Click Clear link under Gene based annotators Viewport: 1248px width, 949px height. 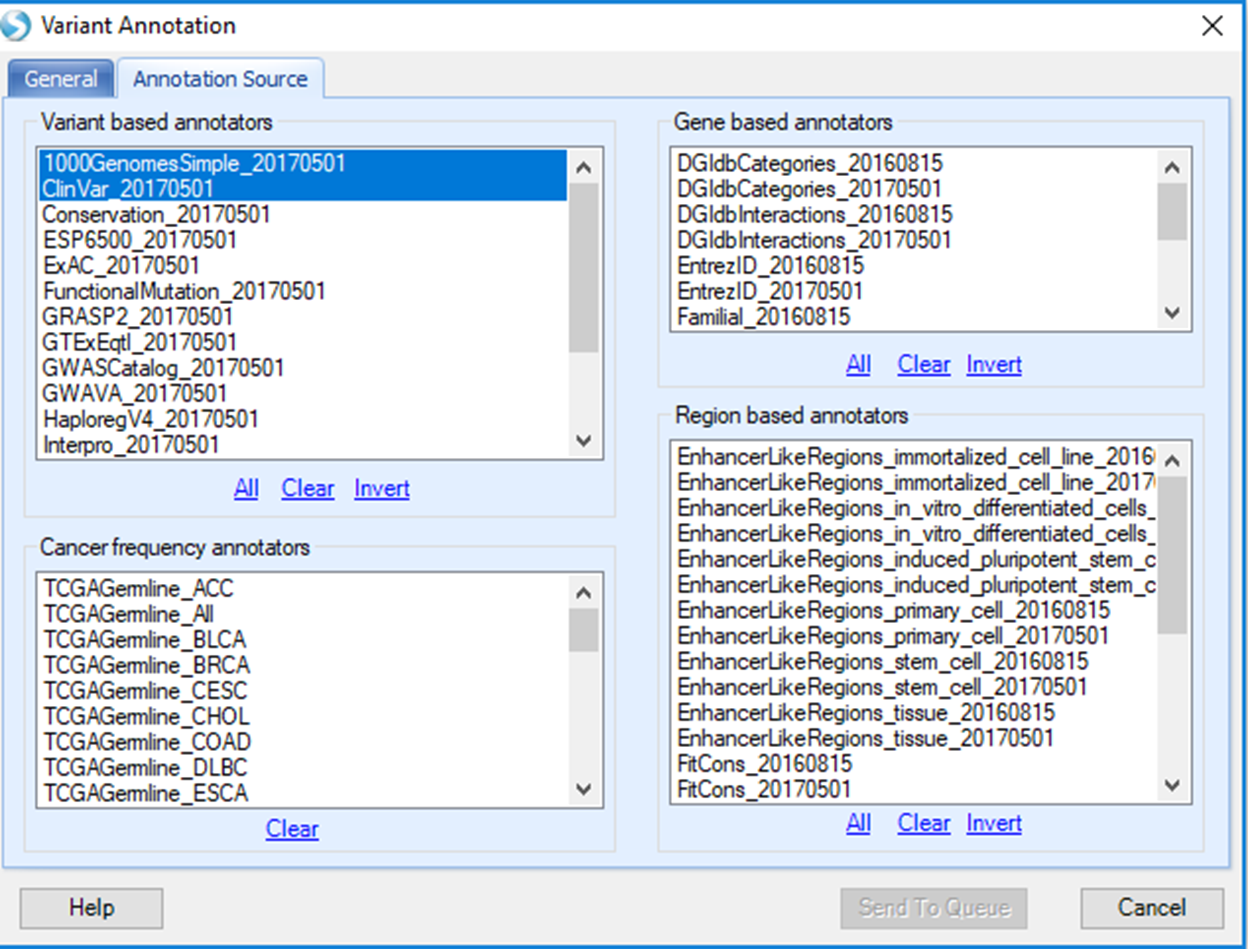click(x=924, y=365)
